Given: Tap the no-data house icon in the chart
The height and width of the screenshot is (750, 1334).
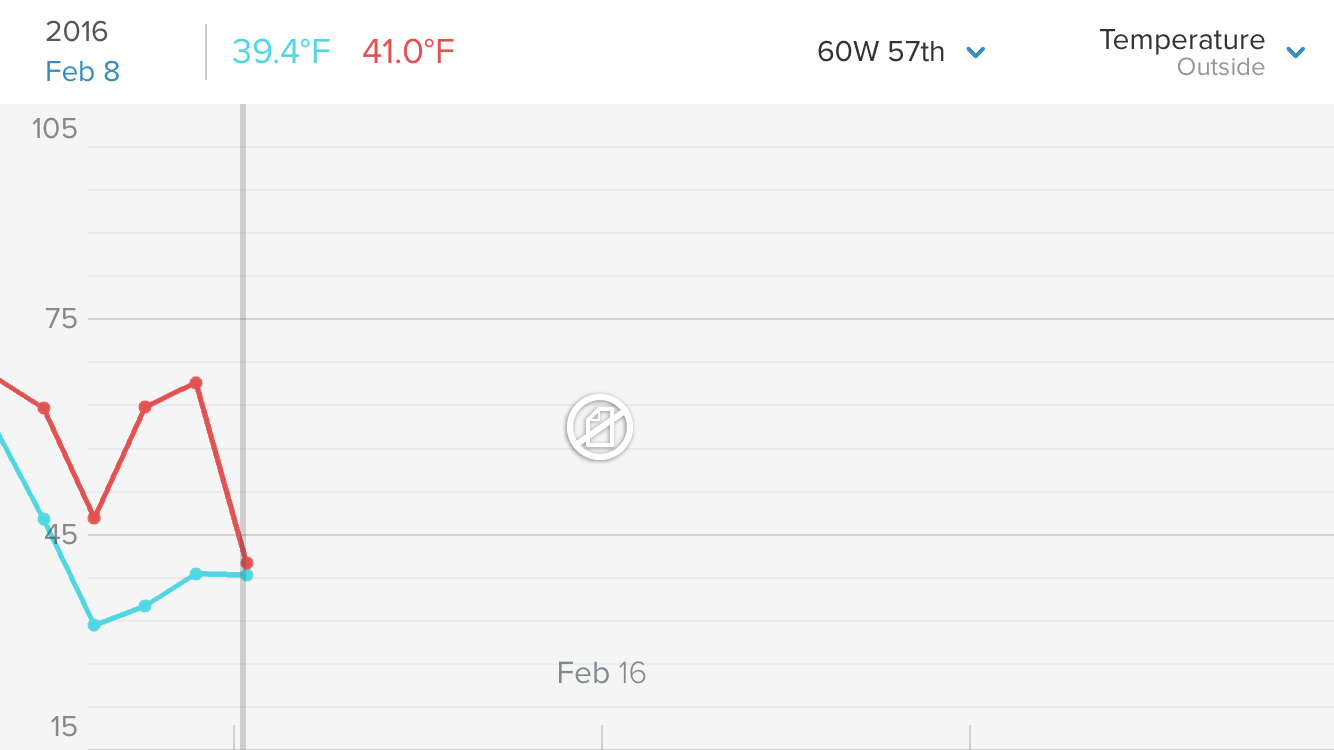Looking at the screenshot, I should click(x=599, y=427).
